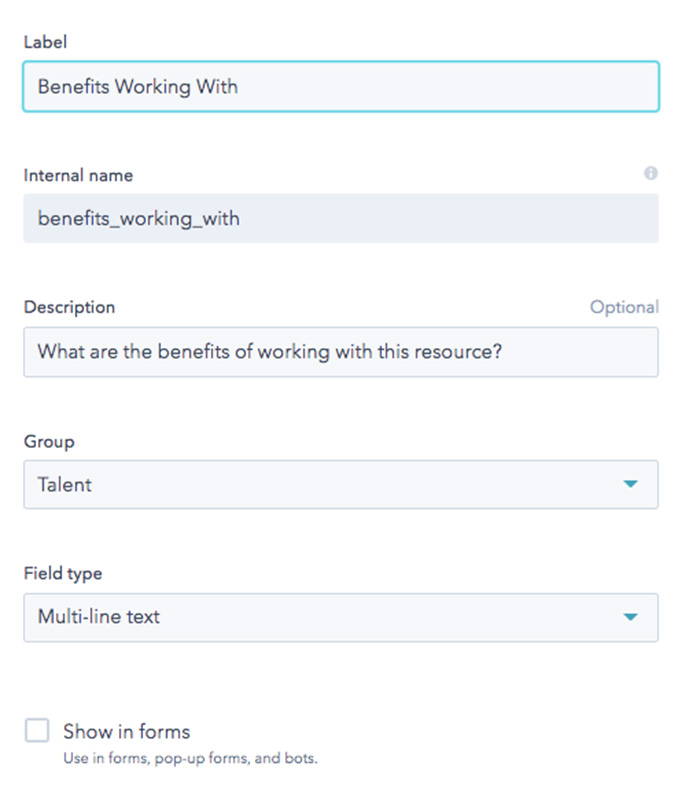This screenshot has height=803, width=700.
Task: Click the 'Group' field heading
Action: click(x=49, y=441)
